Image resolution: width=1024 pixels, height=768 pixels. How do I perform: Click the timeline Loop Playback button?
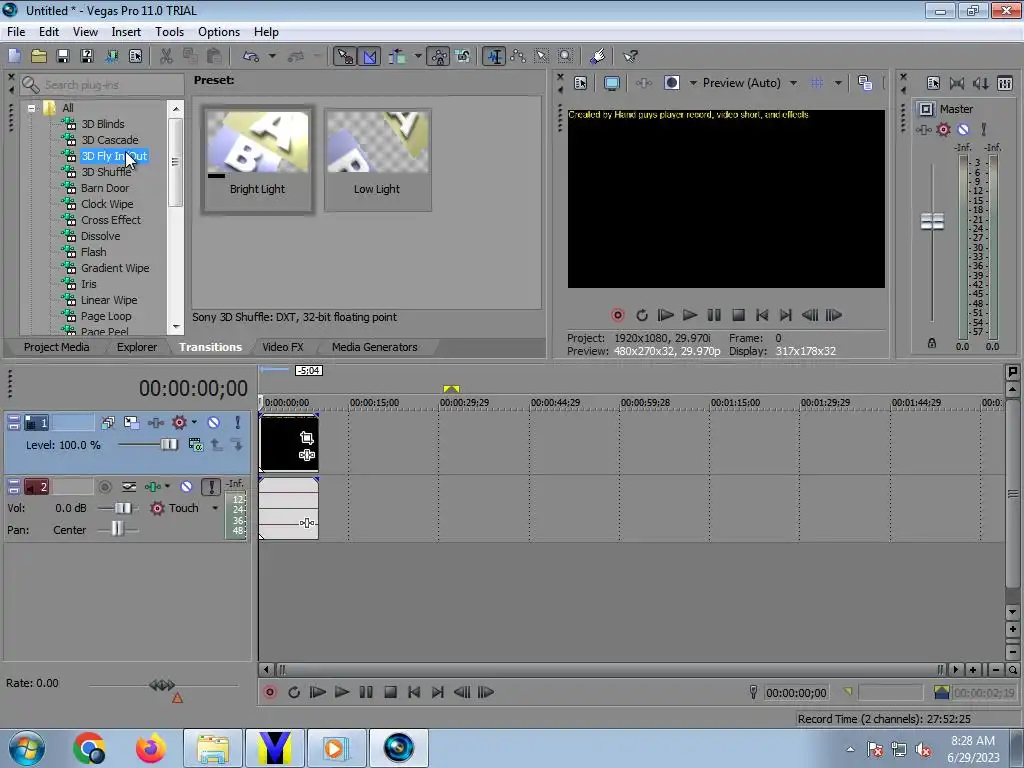point(294,692)
